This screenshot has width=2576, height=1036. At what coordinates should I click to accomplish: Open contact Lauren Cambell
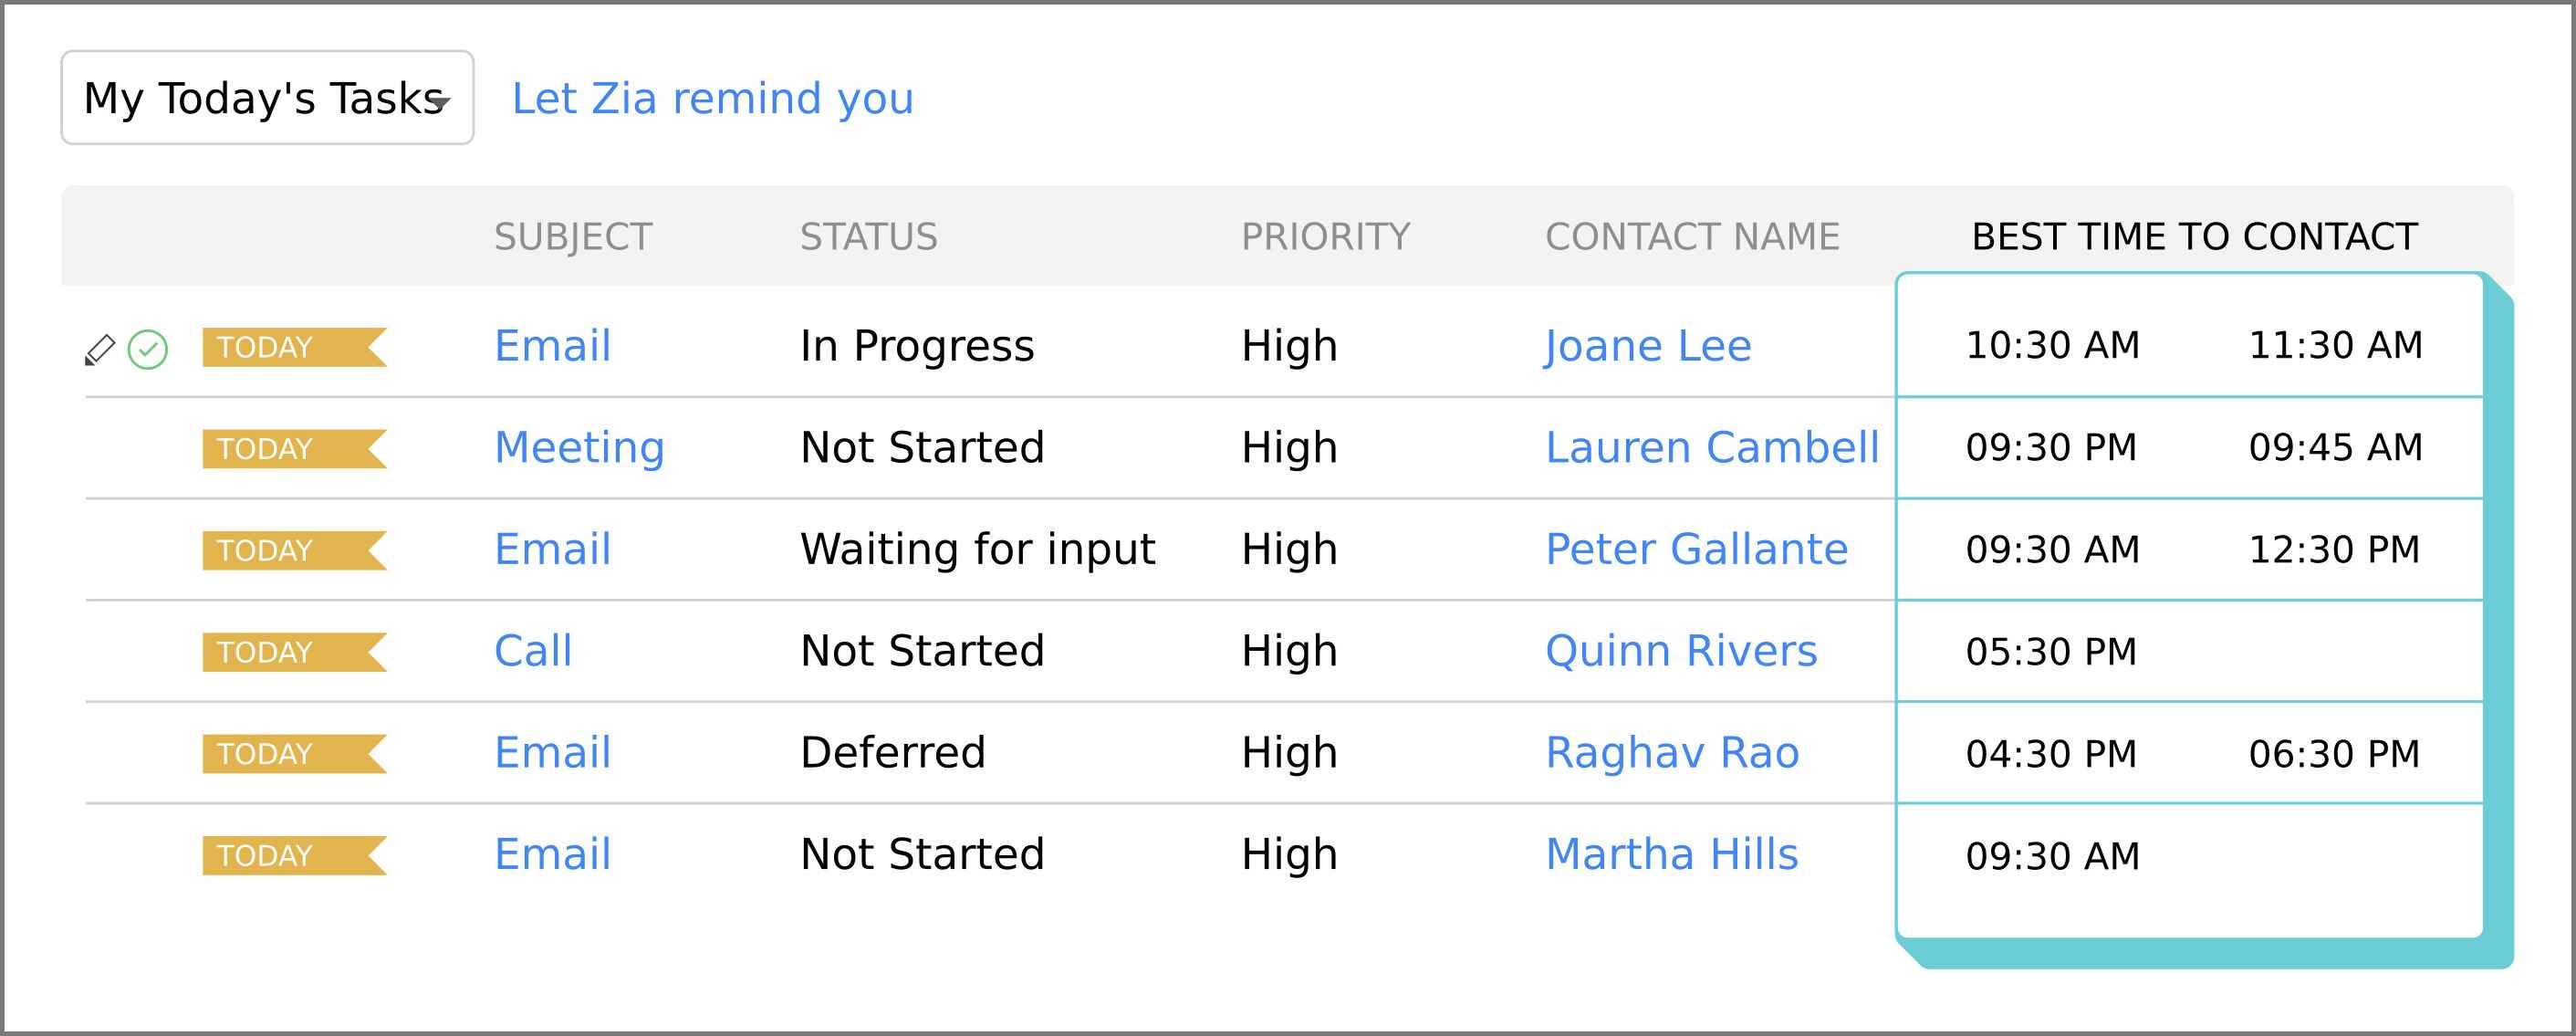(1712, 448)
